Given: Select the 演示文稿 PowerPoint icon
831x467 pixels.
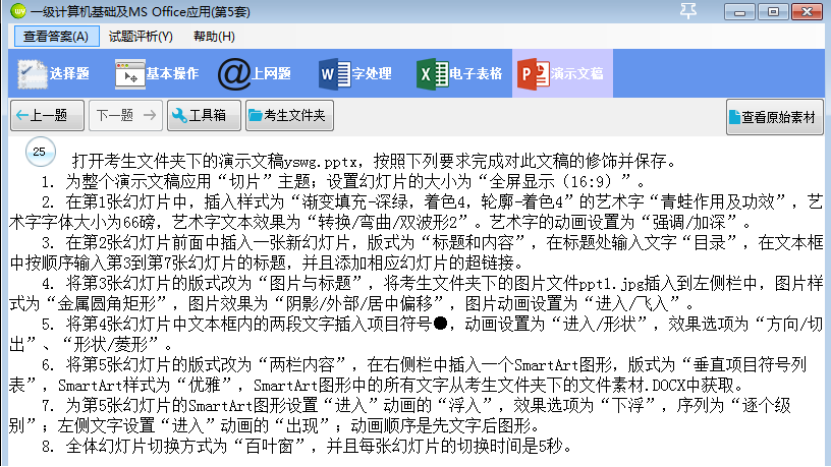Looking at the screenshot, I should pos(533,74).
